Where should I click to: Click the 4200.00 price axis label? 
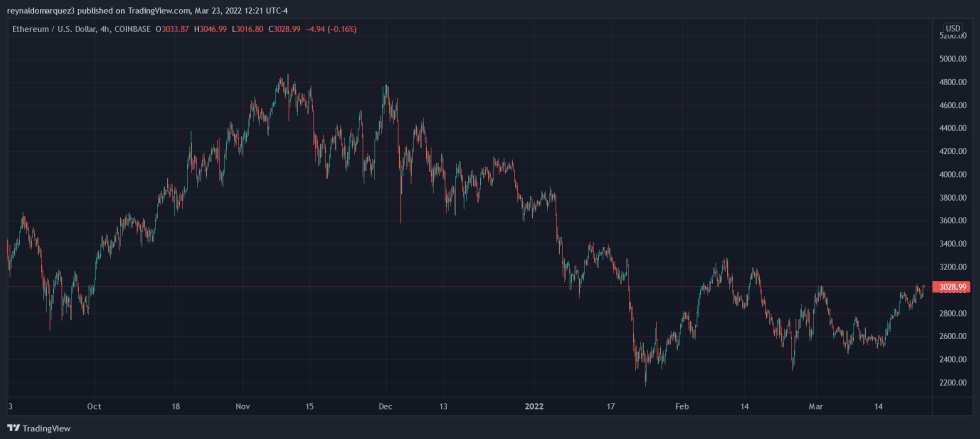click(953, 152)
